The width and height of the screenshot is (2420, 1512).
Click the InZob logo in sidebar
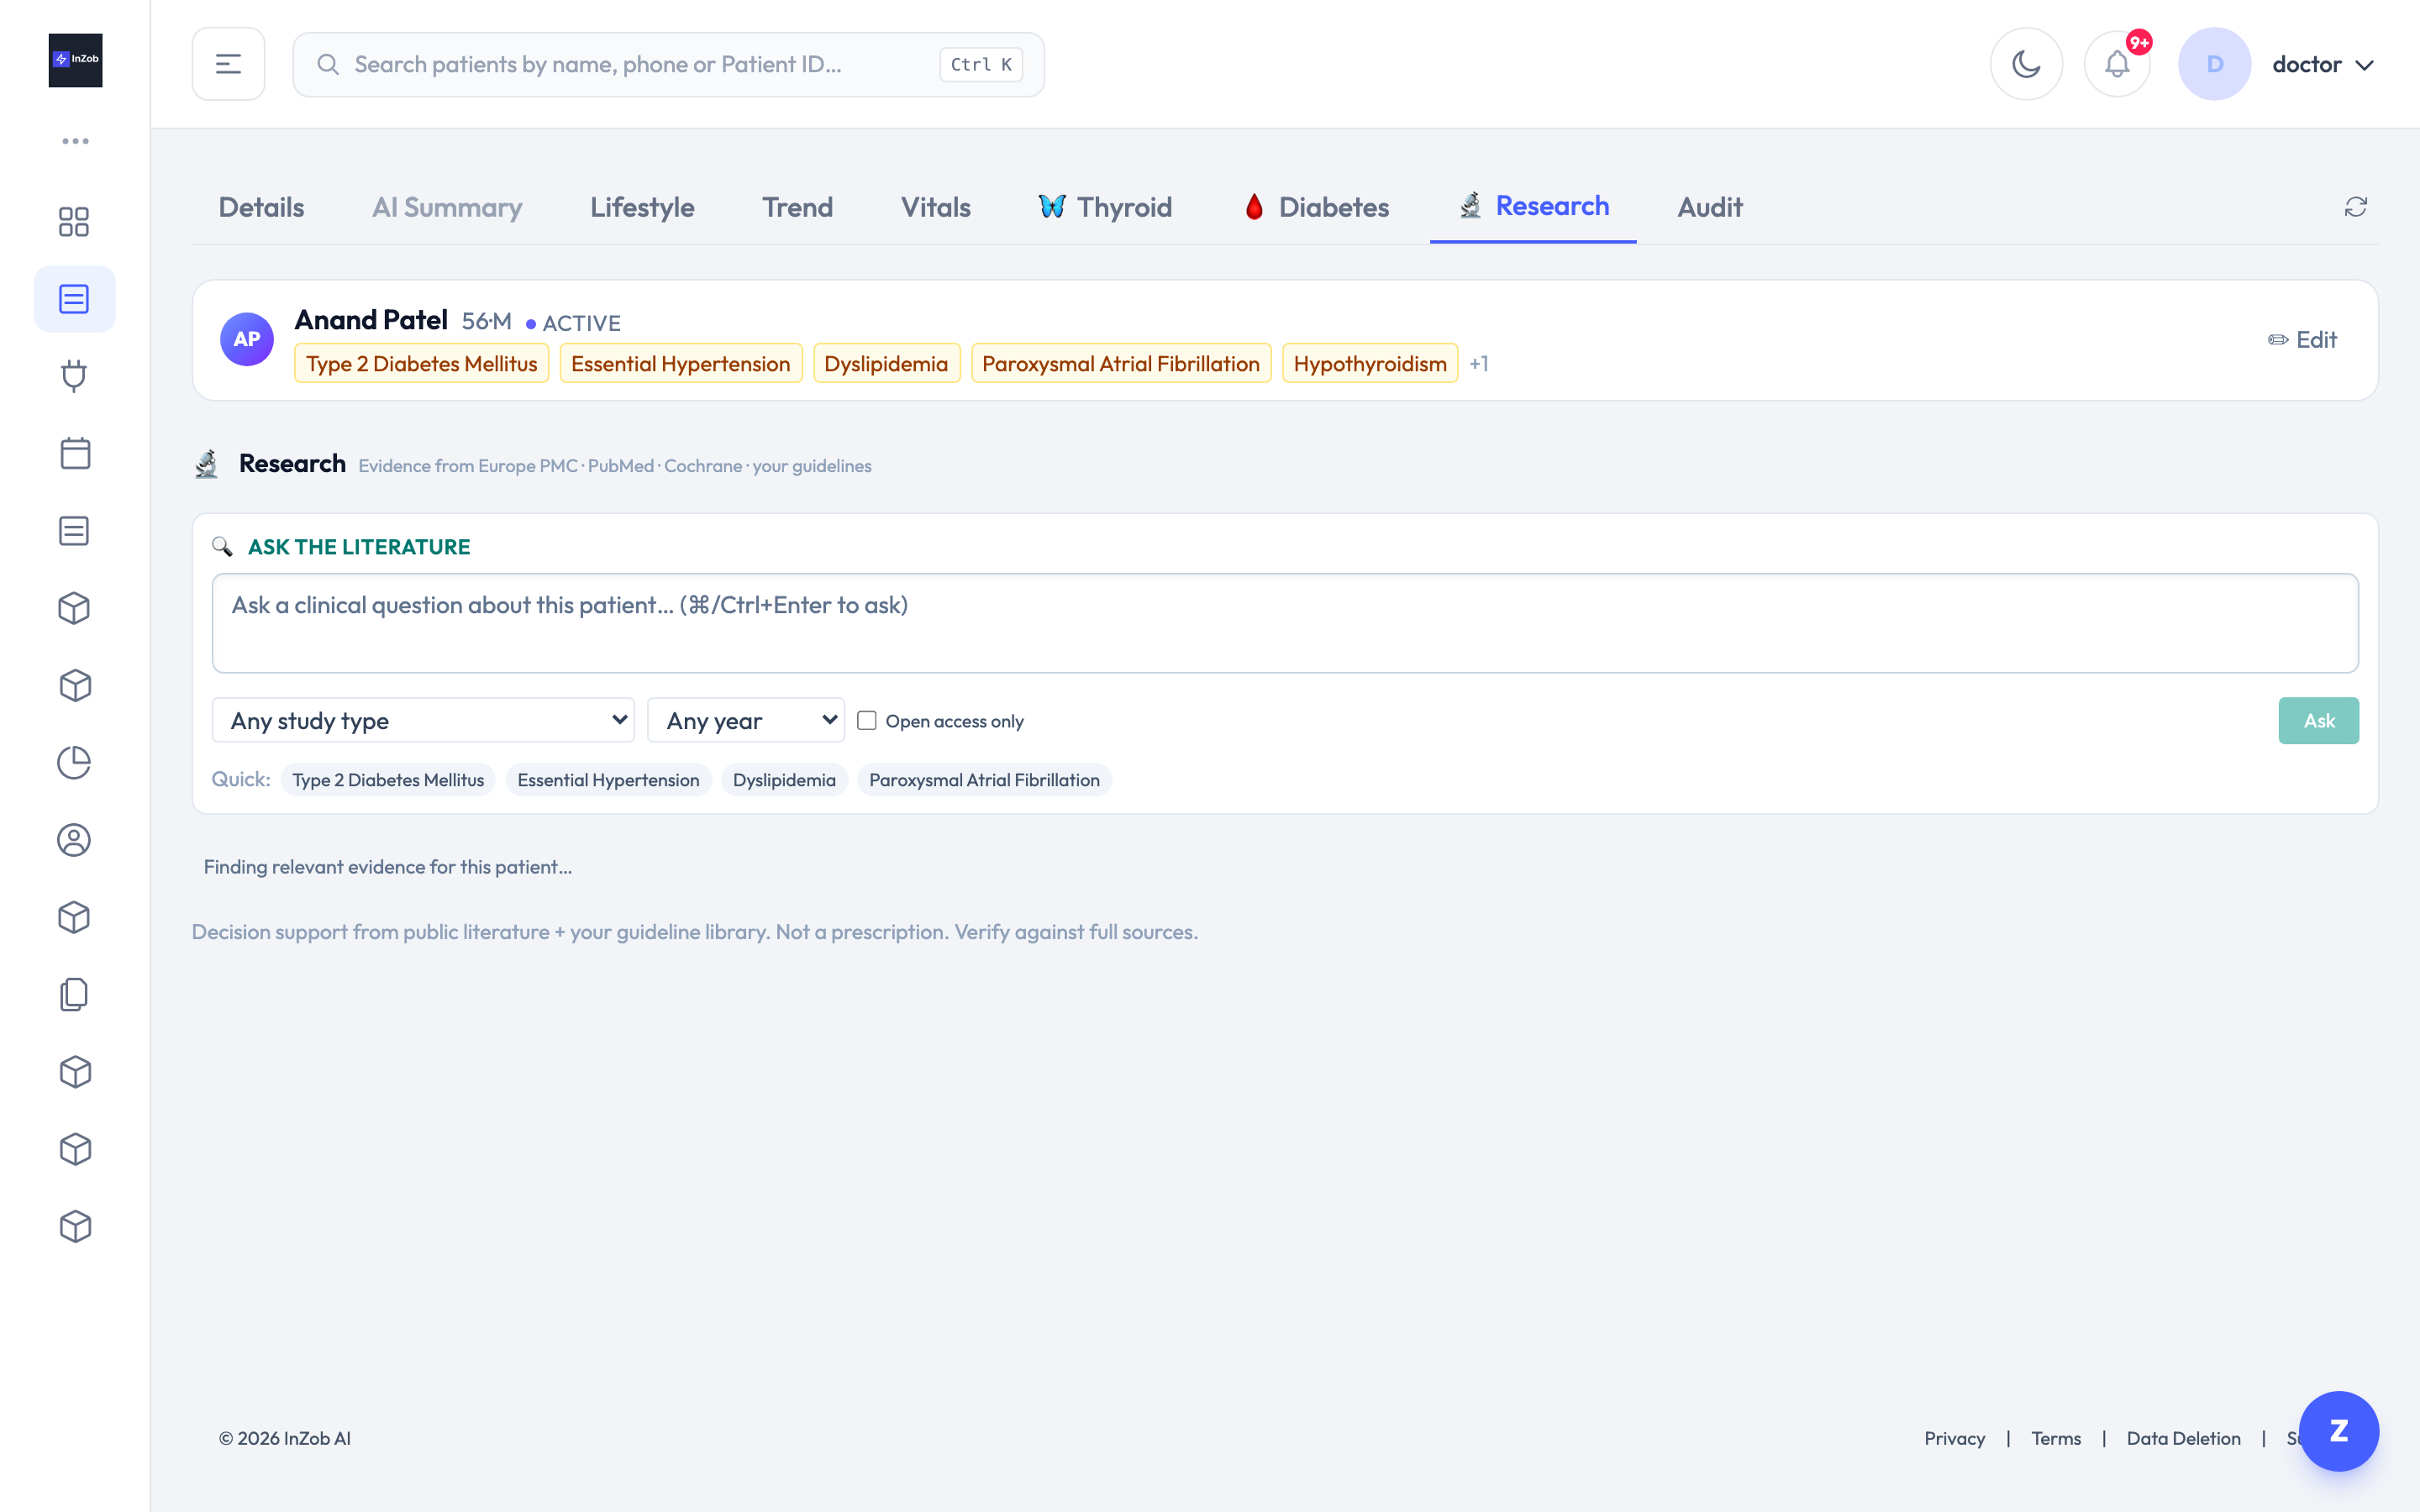75,60
